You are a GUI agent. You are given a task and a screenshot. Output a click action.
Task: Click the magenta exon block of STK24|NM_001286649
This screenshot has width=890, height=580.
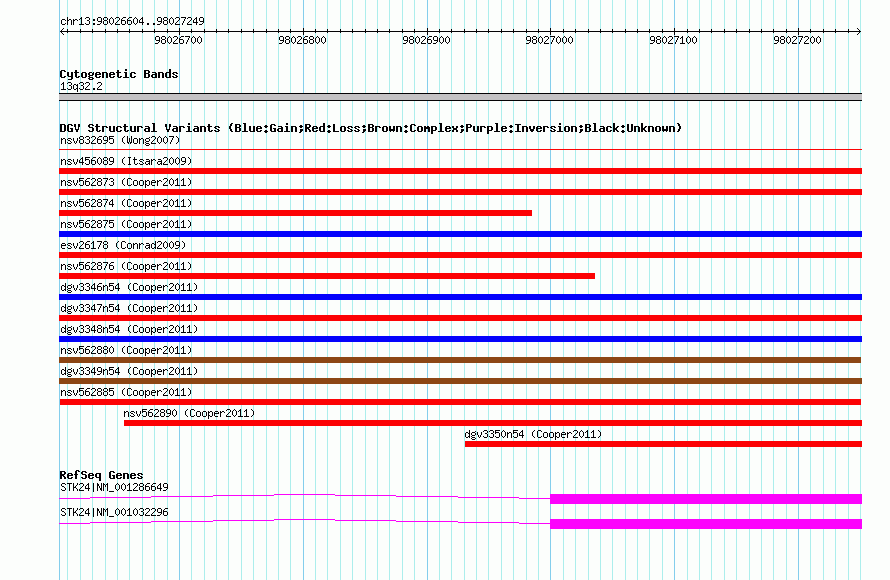(x=706, y=499)
